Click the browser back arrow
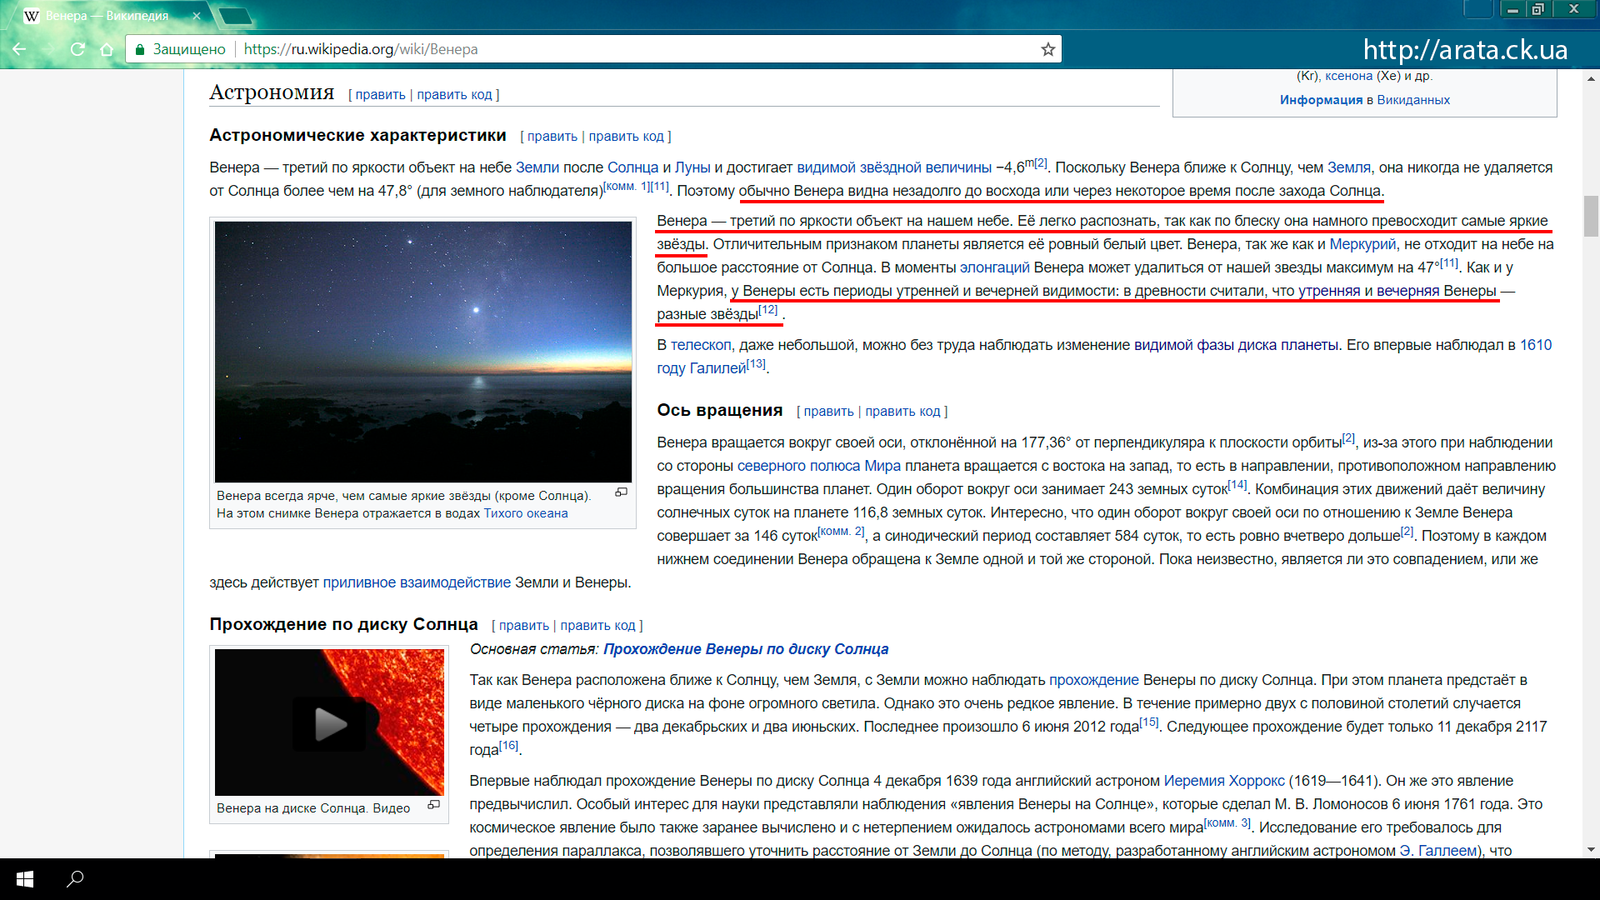 (x=19, y=49)
